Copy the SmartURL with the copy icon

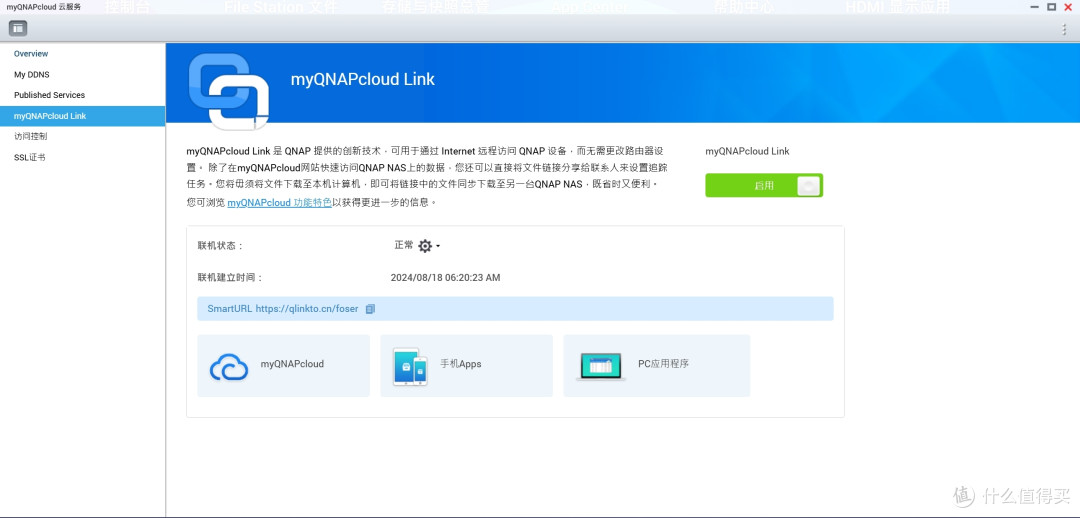(370, 309)
